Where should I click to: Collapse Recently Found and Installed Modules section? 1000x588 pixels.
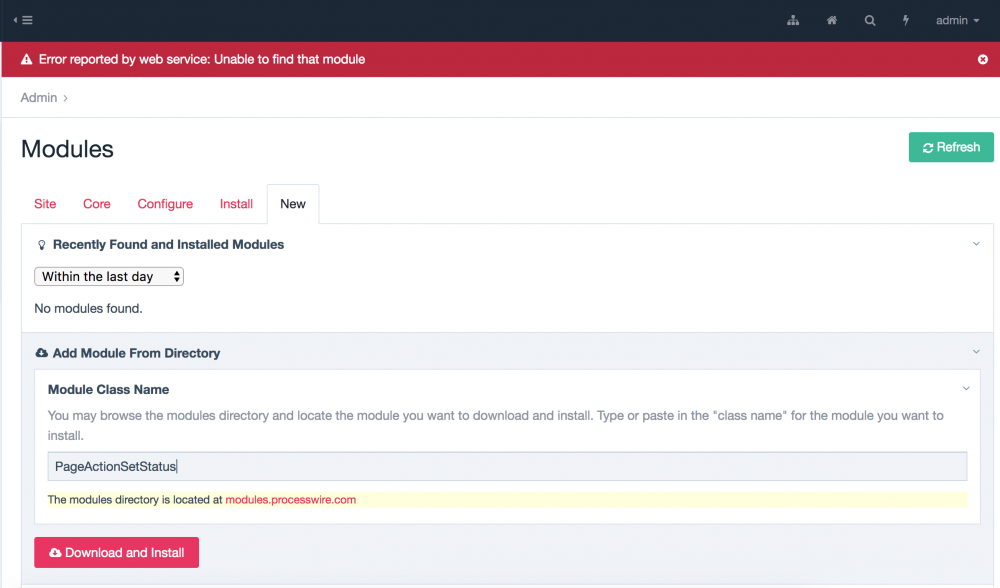coord(976,243)
